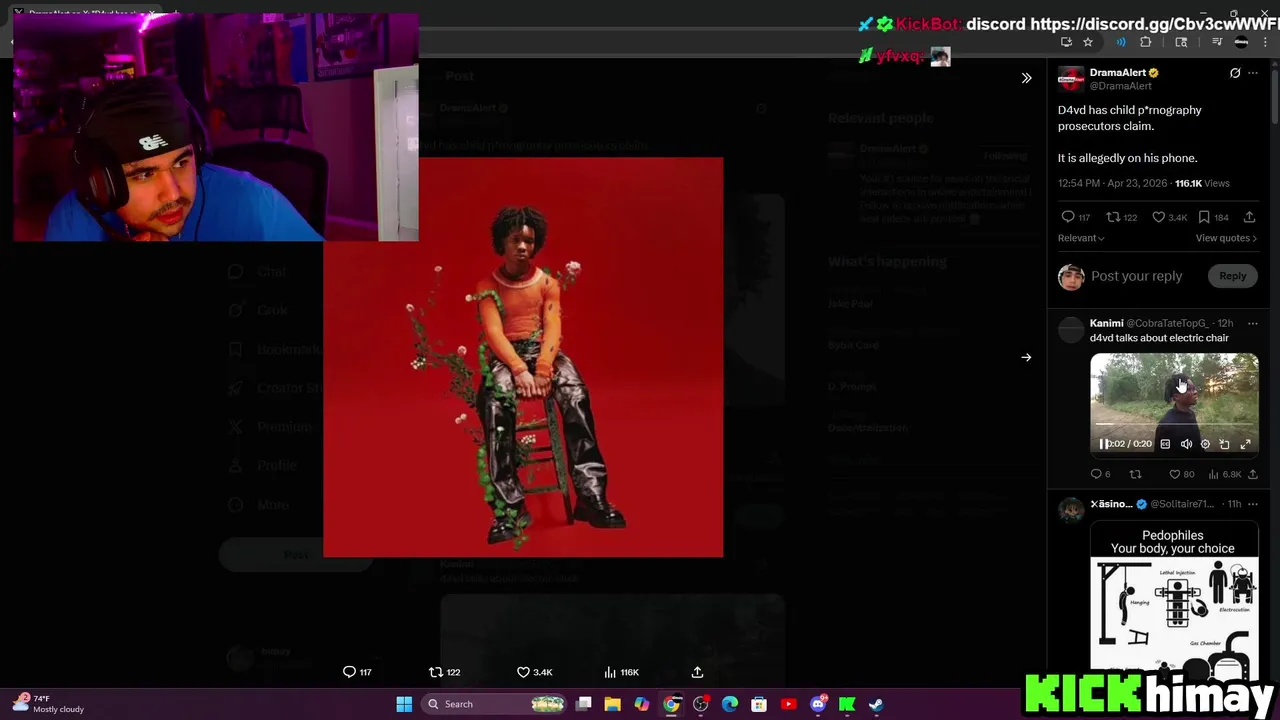
Task: Pause the d4vd electric chair video
Action: tap(1104, 444)
